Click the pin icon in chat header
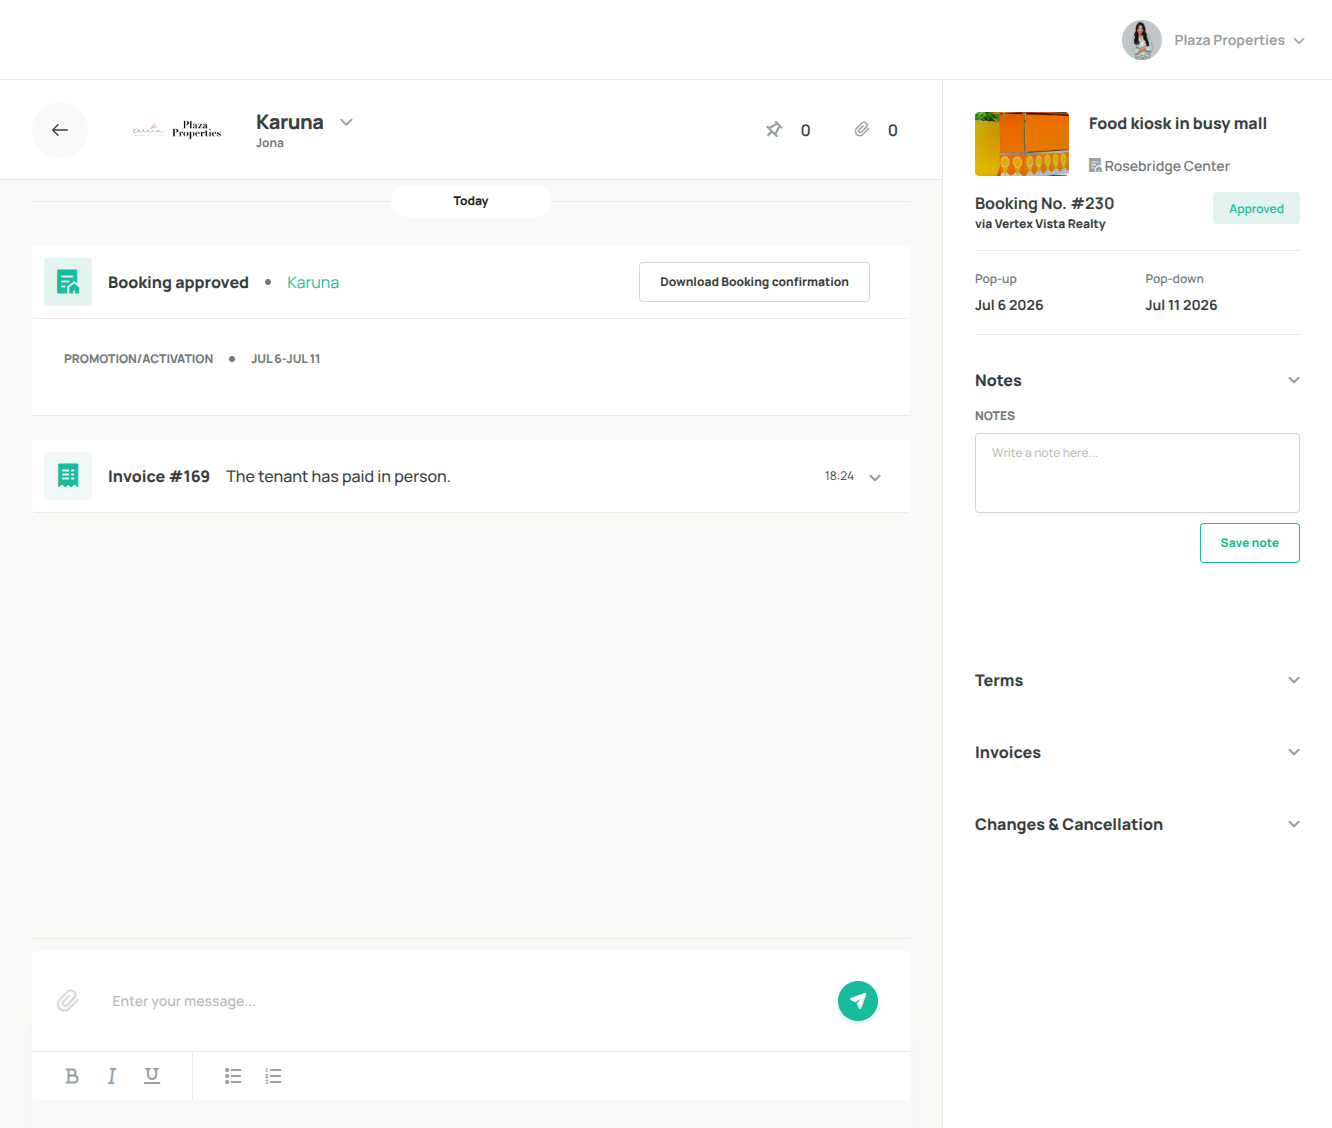Viewport: 1332px width, 1128px height. (774, 130)
